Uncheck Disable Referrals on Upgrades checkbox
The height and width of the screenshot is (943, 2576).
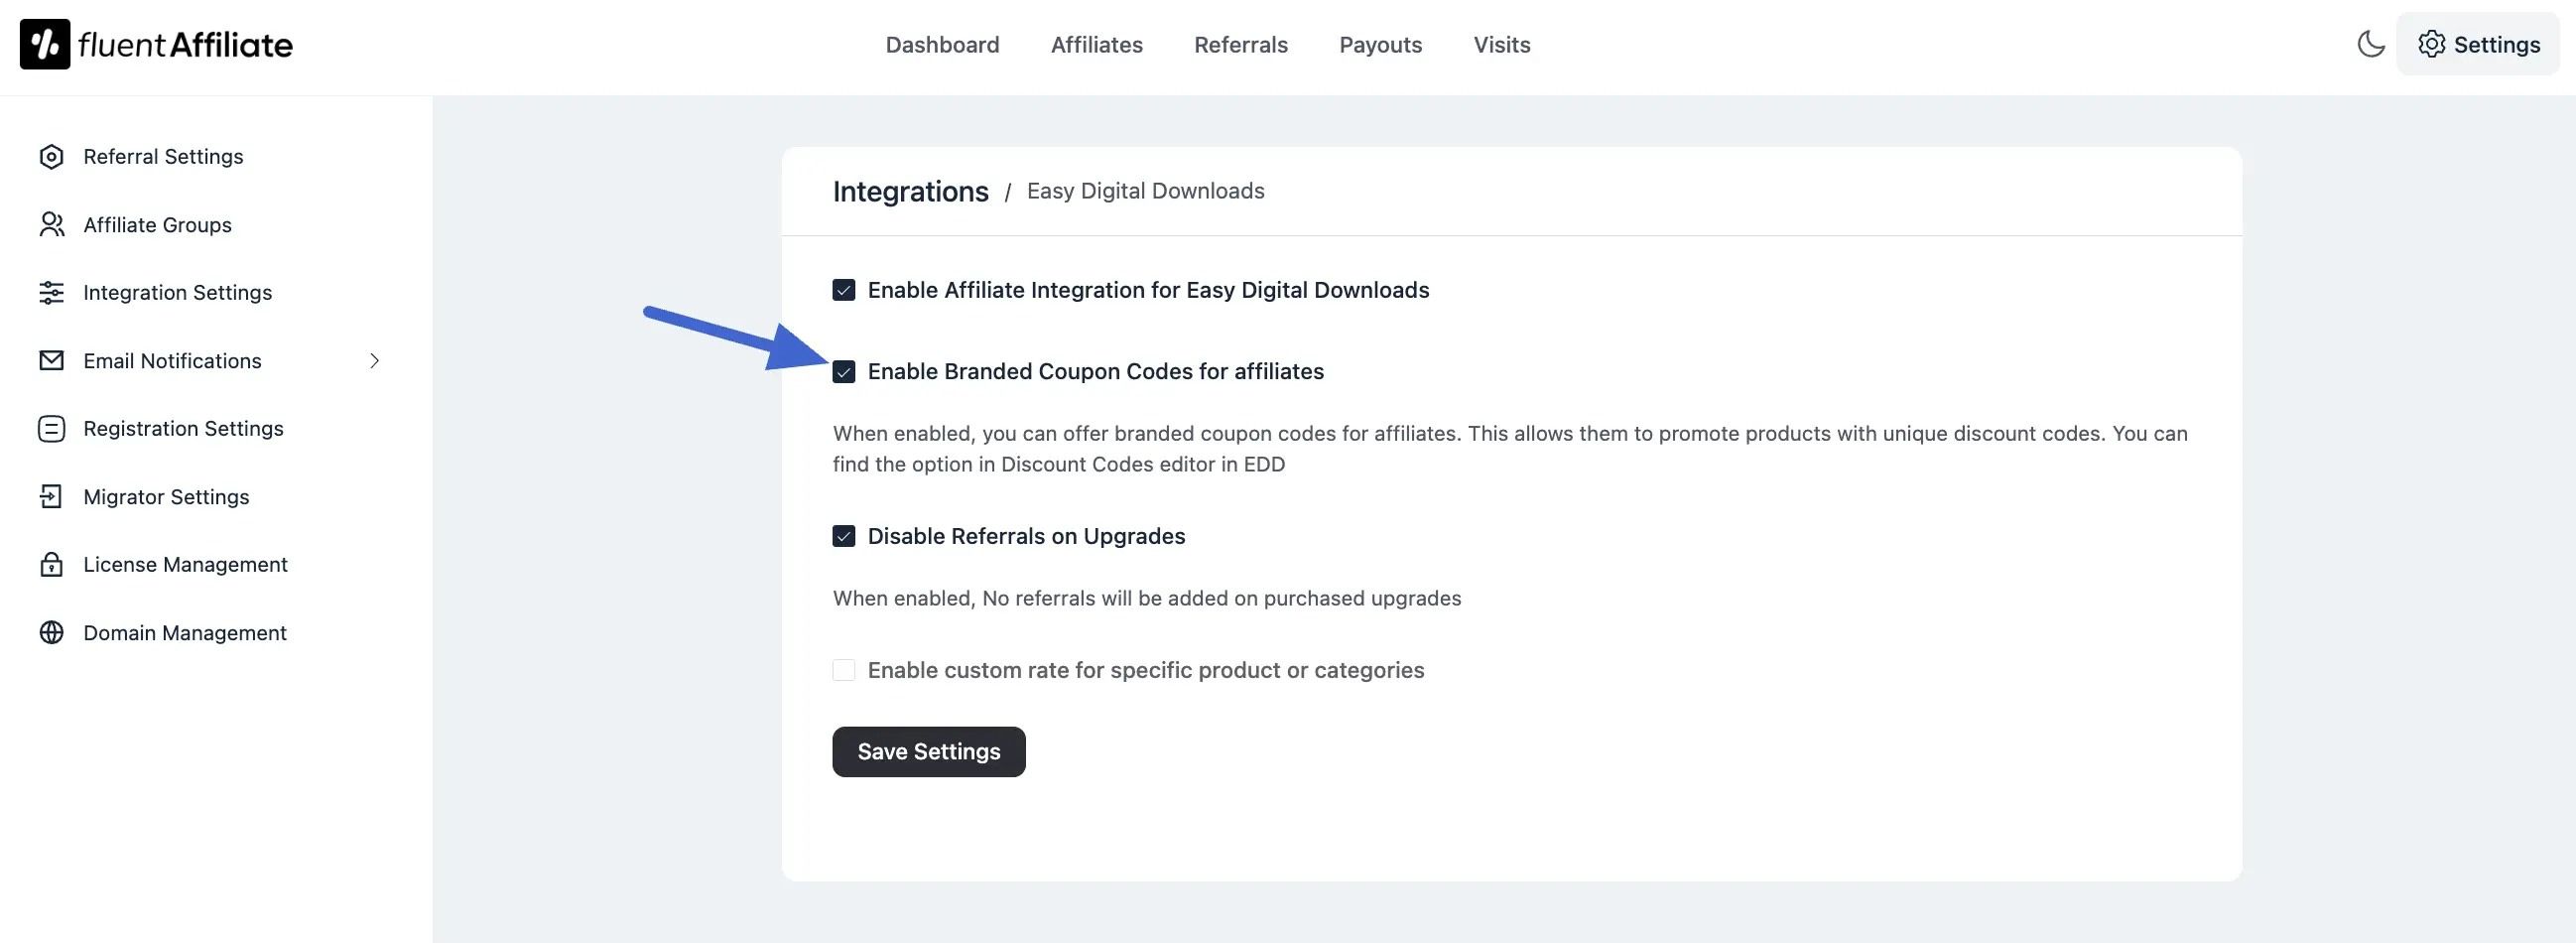pos(844,537)
